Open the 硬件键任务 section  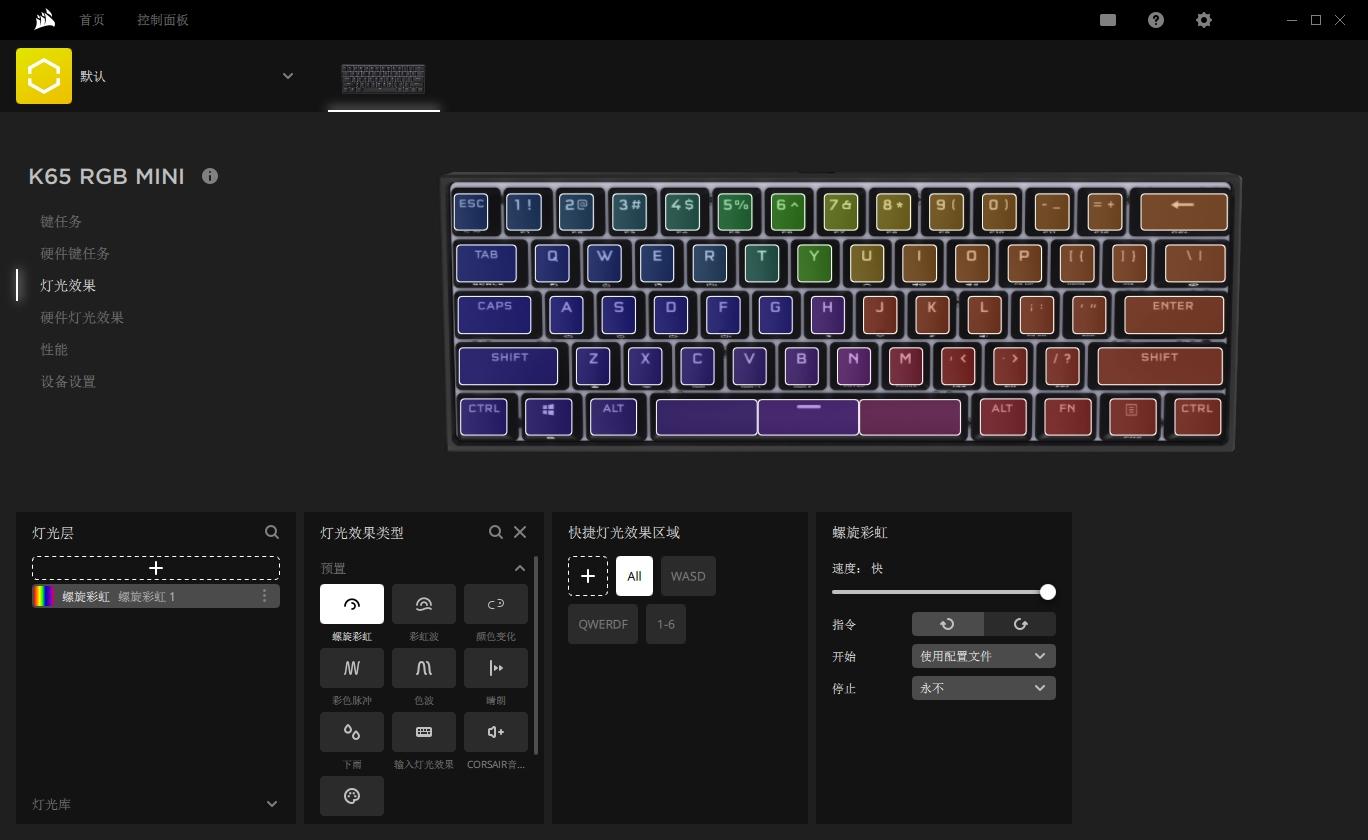tap(75, 253)
